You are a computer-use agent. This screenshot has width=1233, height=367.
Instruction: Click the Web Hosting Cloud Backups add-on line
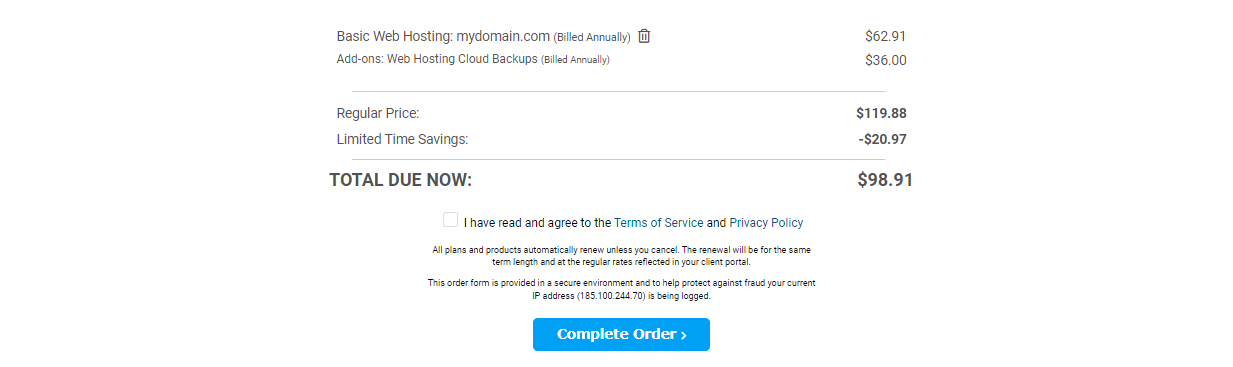pos(473,60)
